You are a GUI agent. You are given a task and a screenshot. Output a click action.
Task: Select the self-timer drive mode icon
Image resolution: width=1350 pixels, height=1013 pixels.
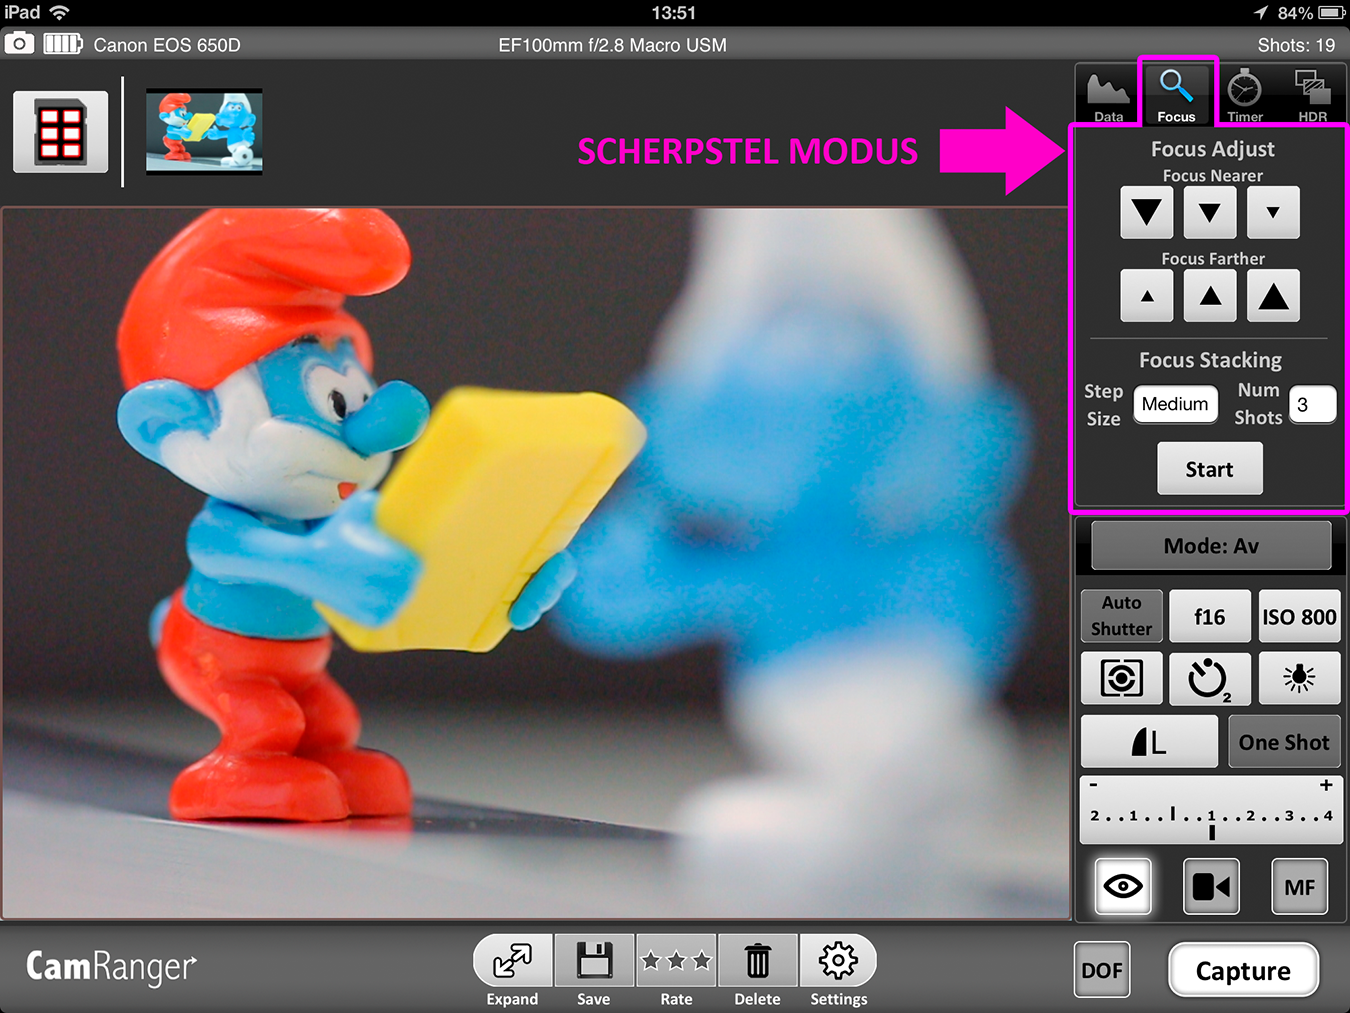(x=1209, y=678)
